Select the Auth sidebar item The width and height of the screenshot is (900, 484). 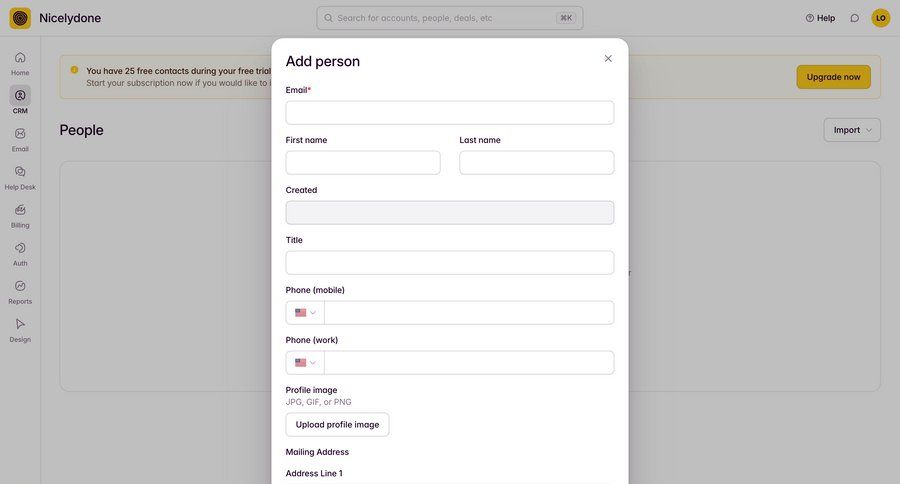(x=20, y=254)
